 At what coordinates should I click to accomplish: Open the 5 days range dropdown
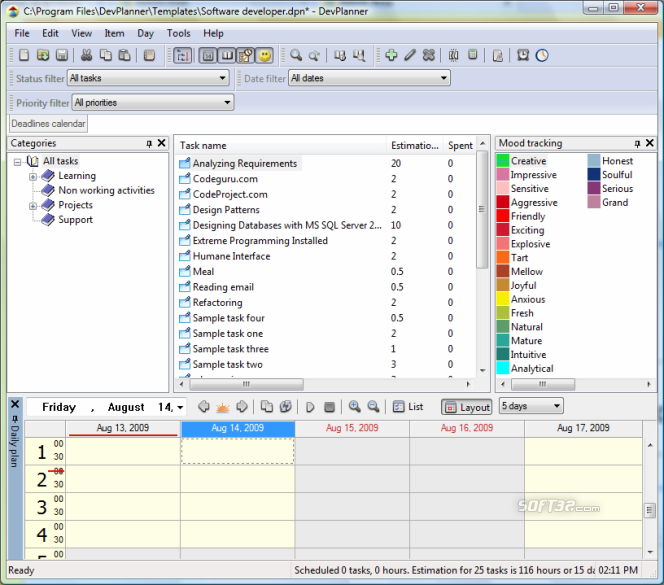531,406
